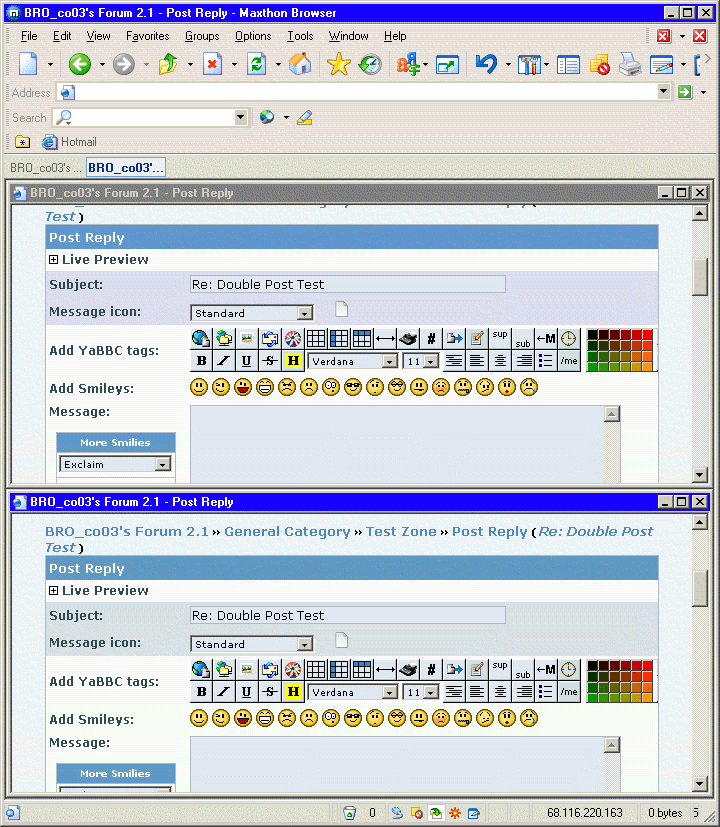Click the Hotmail favorites link
This screenshot has height=827, width=720.
point(78,142)
